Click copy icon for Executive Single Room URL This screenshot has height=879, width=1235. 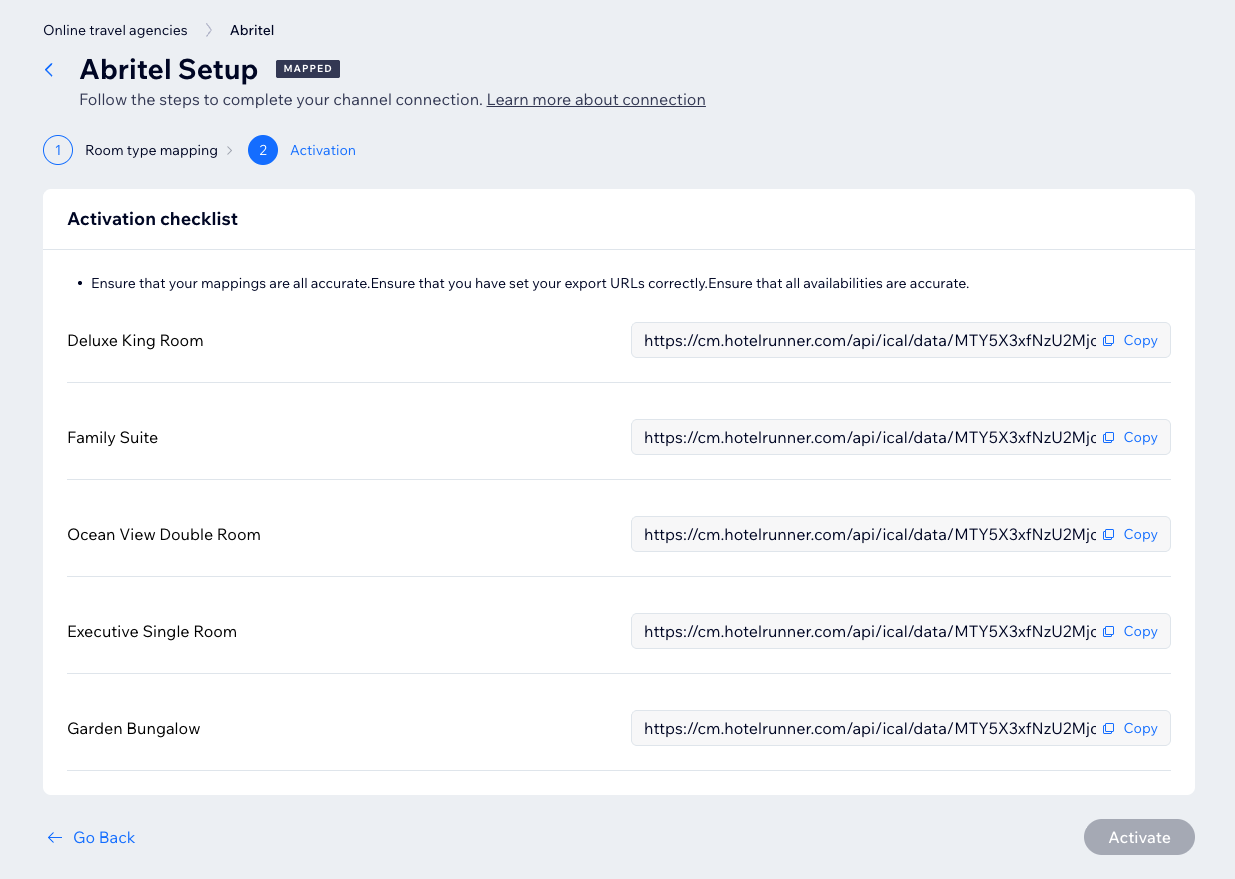(x=1108, y=632)
